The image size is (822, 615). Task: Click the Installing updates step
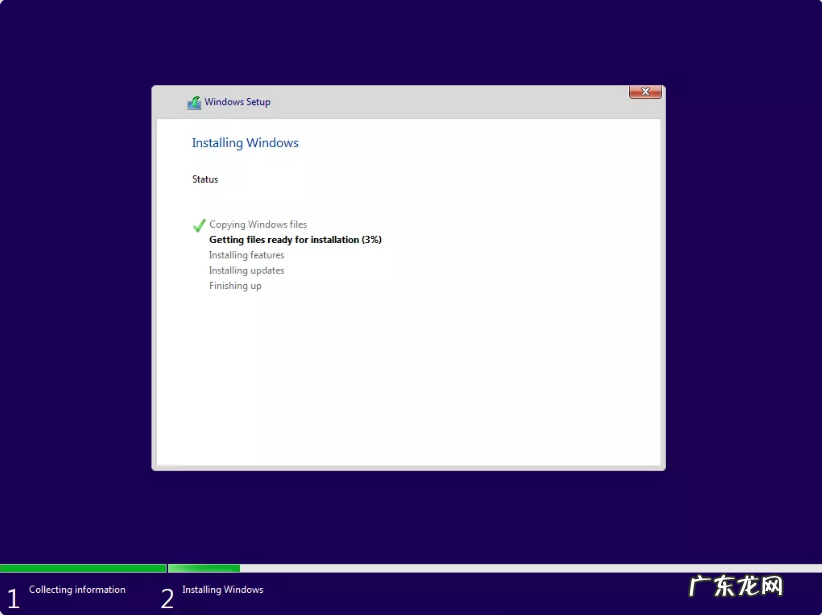pos(246,271)
